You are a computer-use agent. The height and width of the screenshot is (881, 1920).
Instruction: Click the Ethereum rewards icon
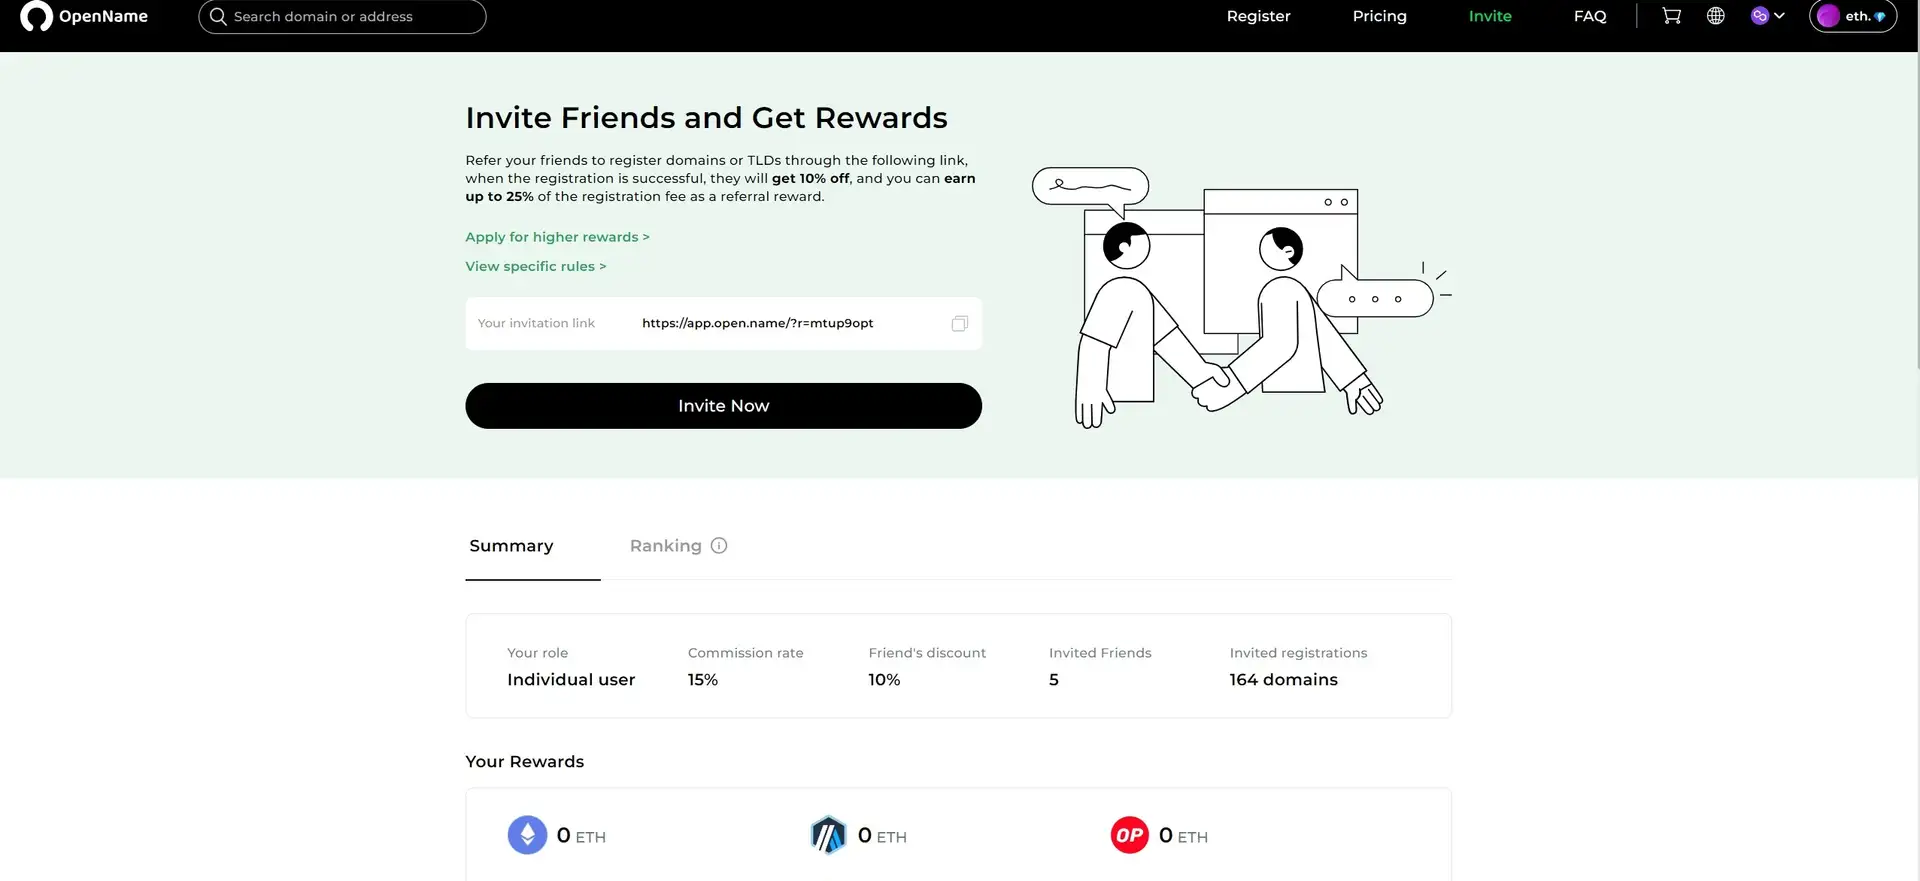527,835
